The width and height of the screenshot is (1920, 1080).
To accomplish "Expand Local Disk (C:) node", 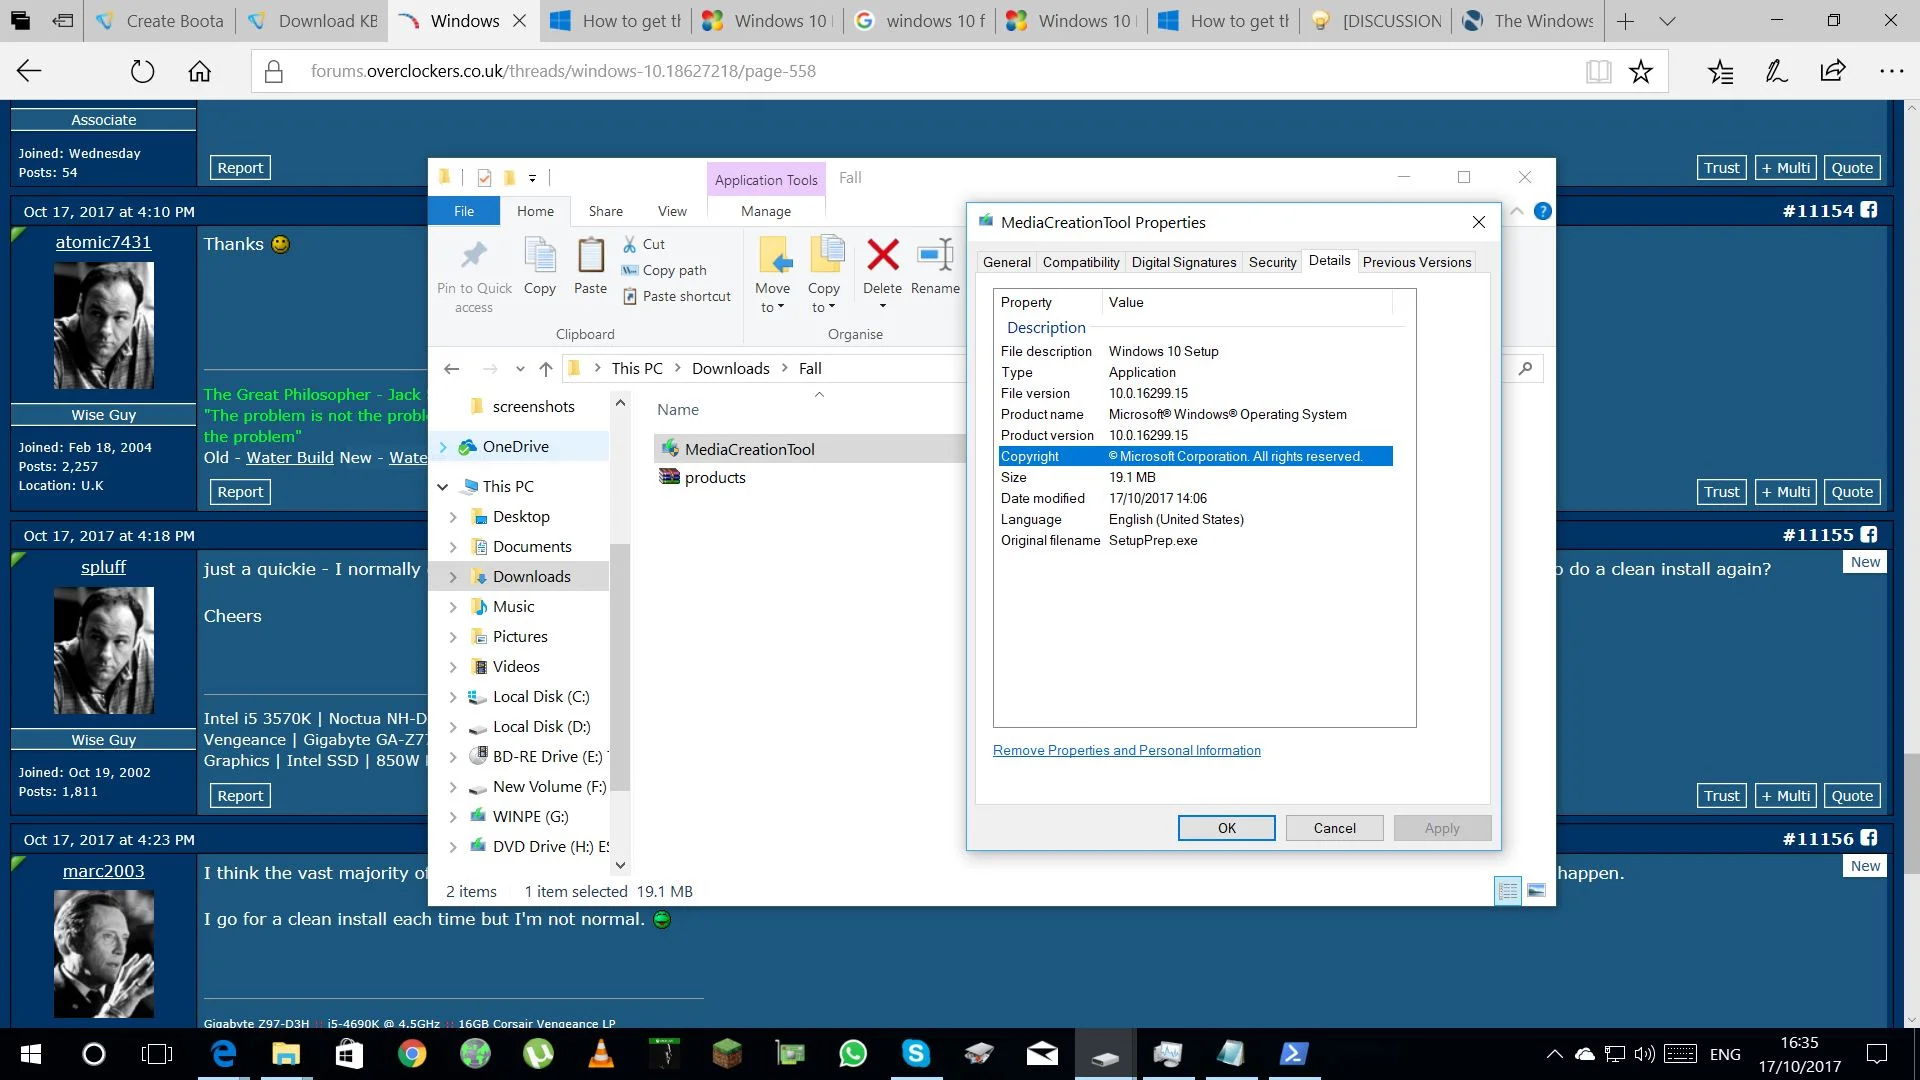I will tap(453, 697).
